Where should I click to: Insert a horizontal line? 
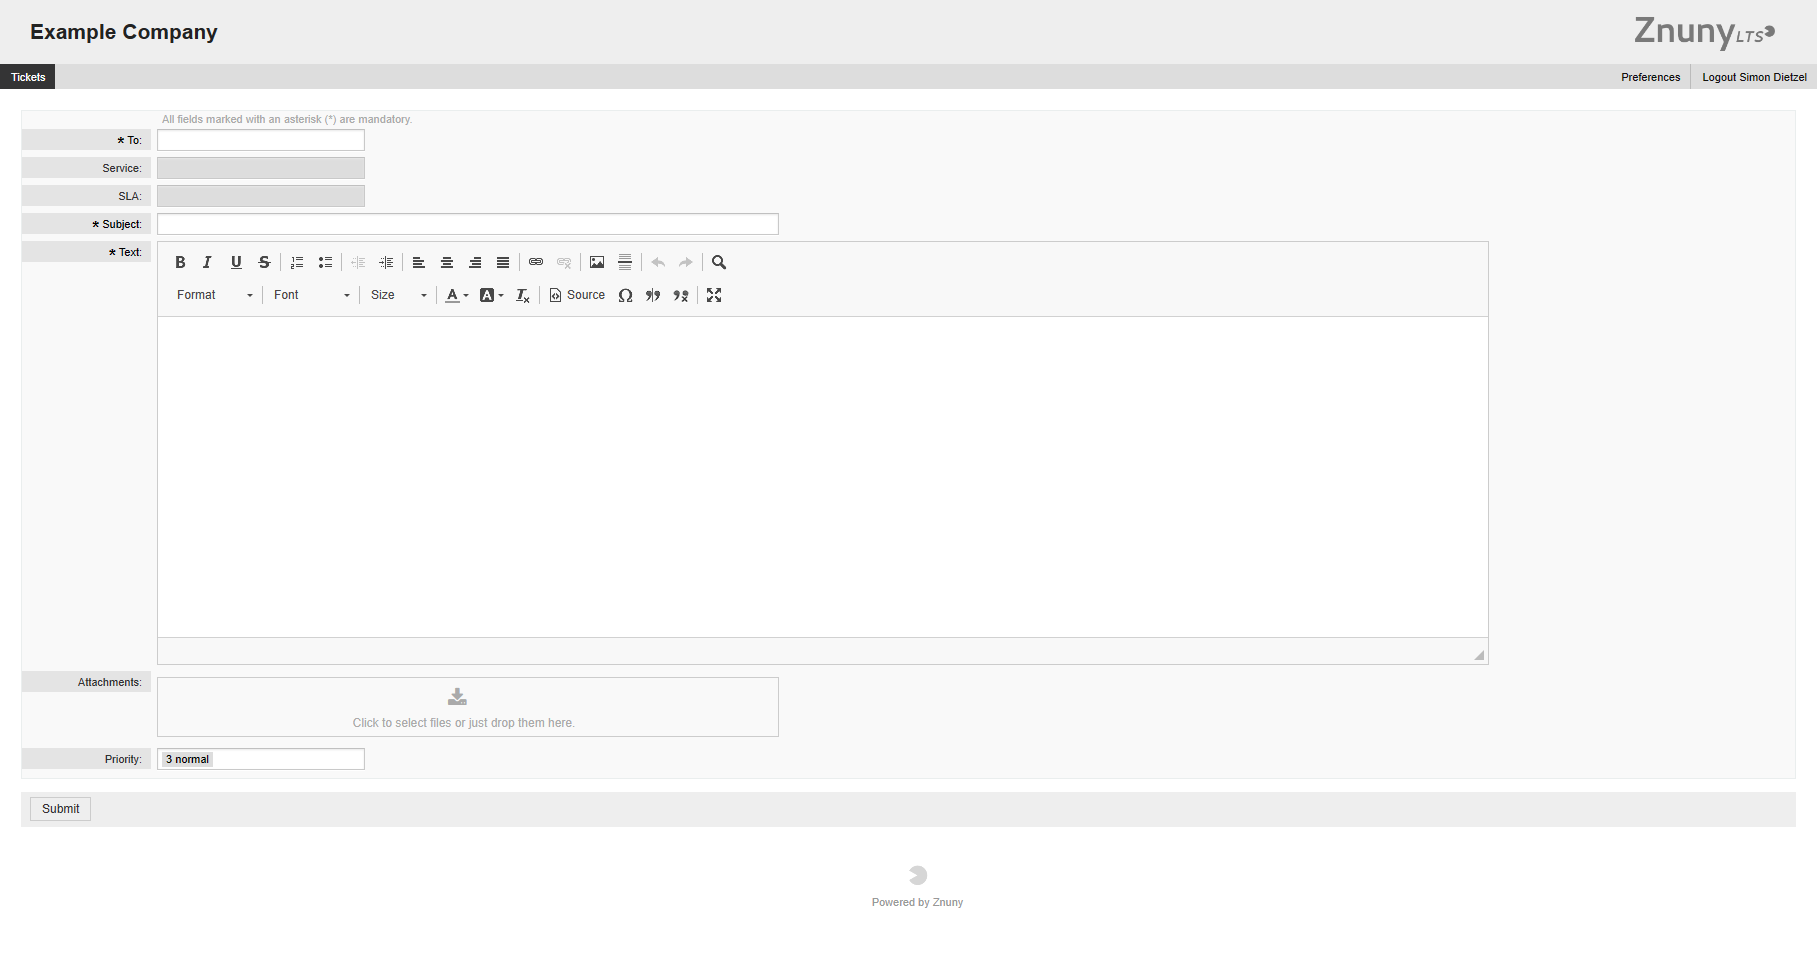(625, 263)
